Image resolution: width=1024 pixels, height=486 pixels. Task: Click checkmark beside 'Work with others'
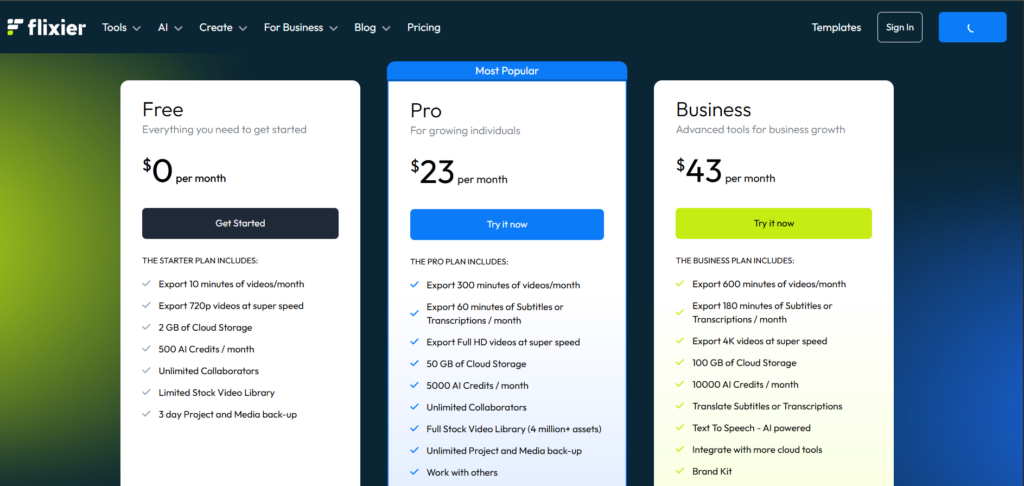coord(414,472)
